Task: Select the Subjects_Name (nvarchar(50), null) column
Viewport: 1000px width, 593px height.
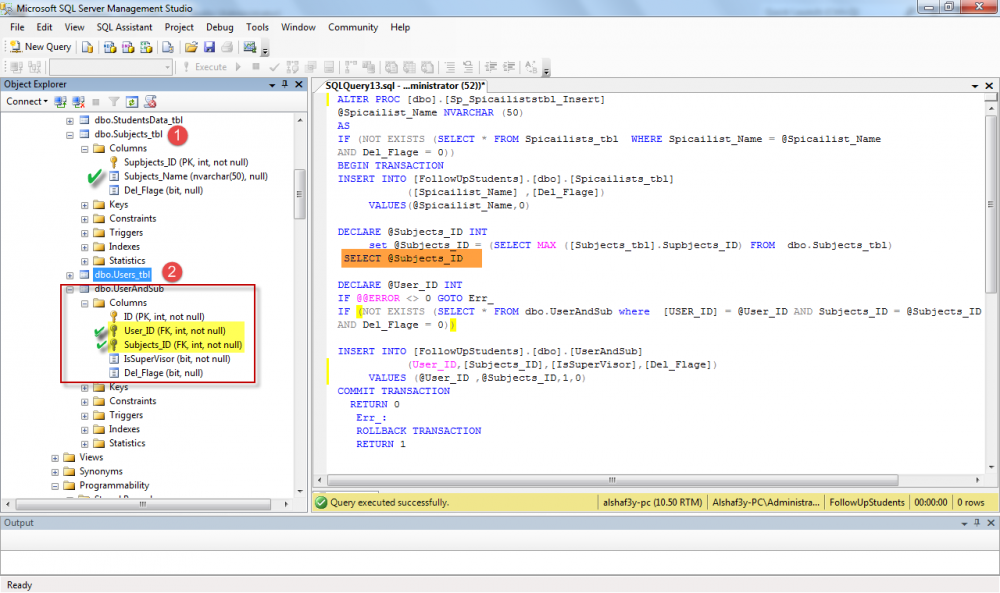Action: [x=195, y=177]
